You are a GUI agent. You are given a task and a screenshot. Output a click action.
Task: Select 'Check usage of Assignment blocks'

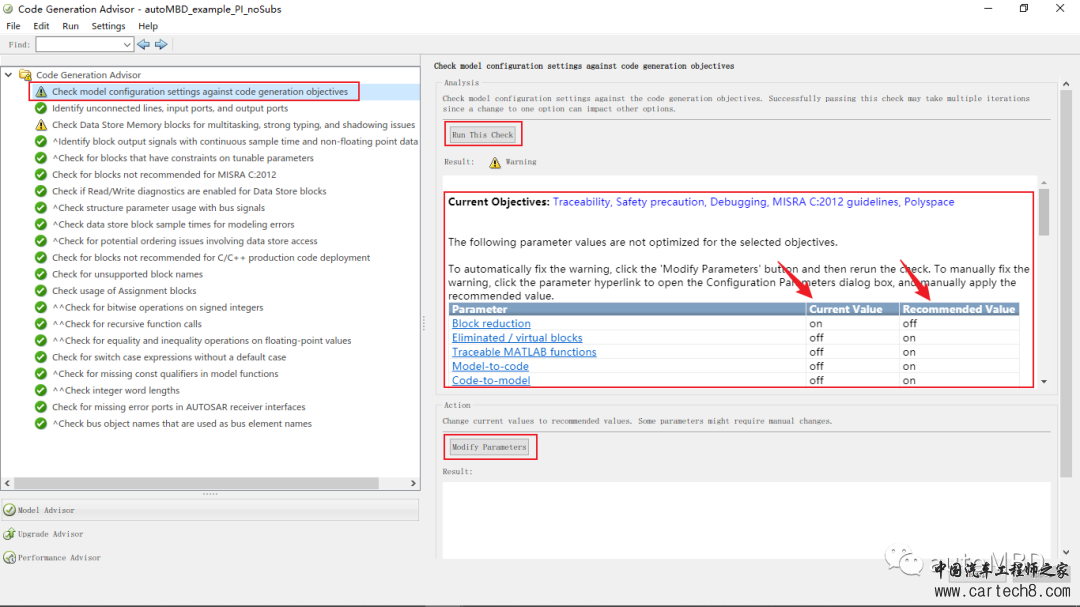click(x=124, y=291)
